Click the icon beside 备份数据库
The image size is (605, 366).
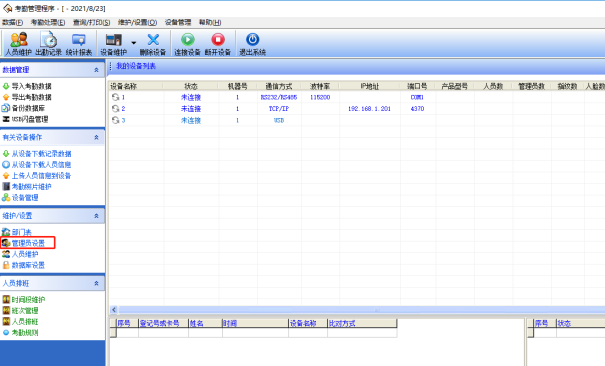pos(6,108)
